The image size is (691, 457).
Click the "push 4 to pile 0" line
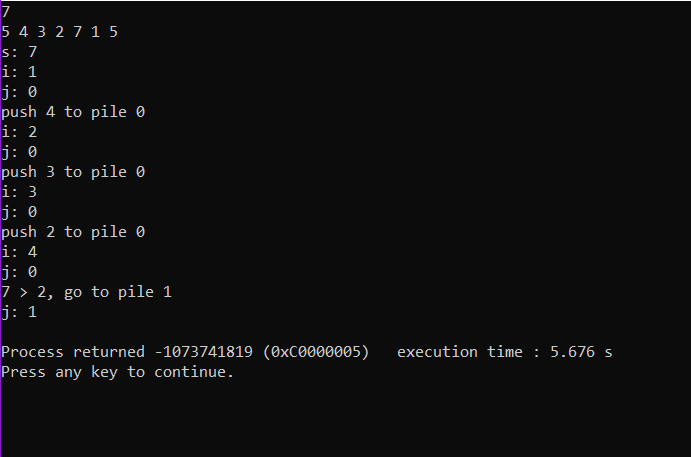tap(73, 112)
